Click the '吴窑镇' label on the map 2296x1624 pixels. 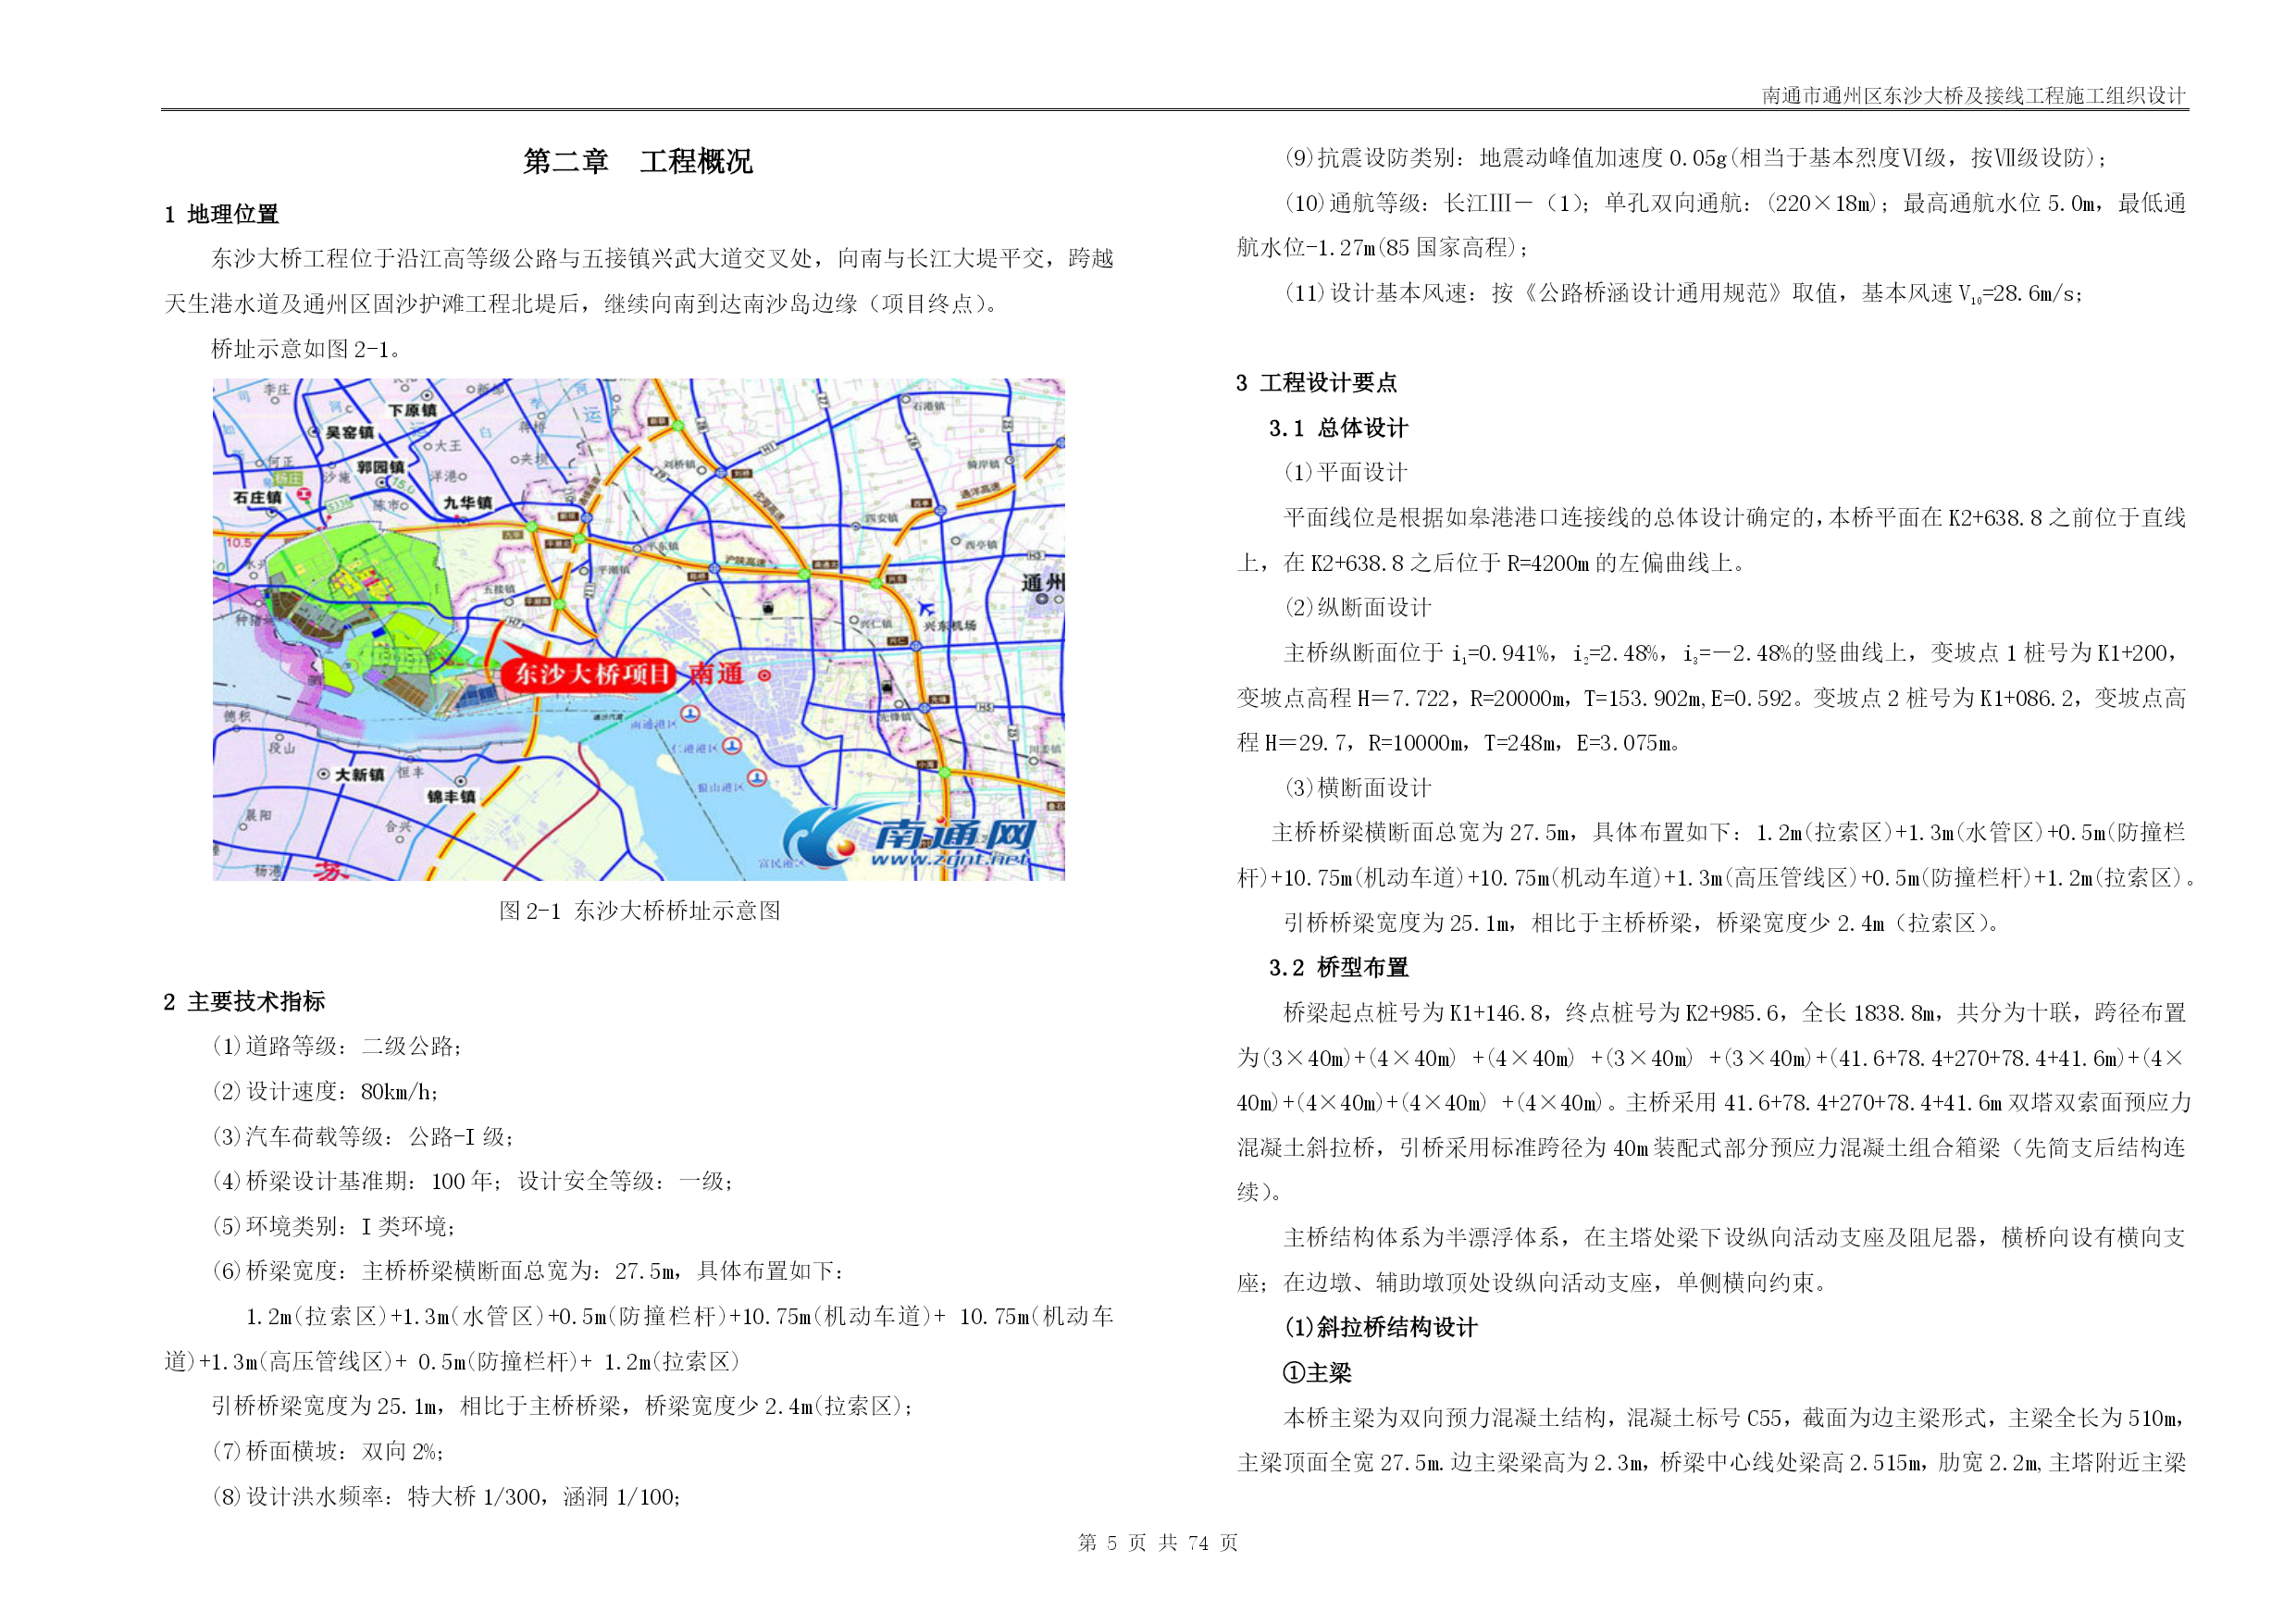click(x=349, y=432)
